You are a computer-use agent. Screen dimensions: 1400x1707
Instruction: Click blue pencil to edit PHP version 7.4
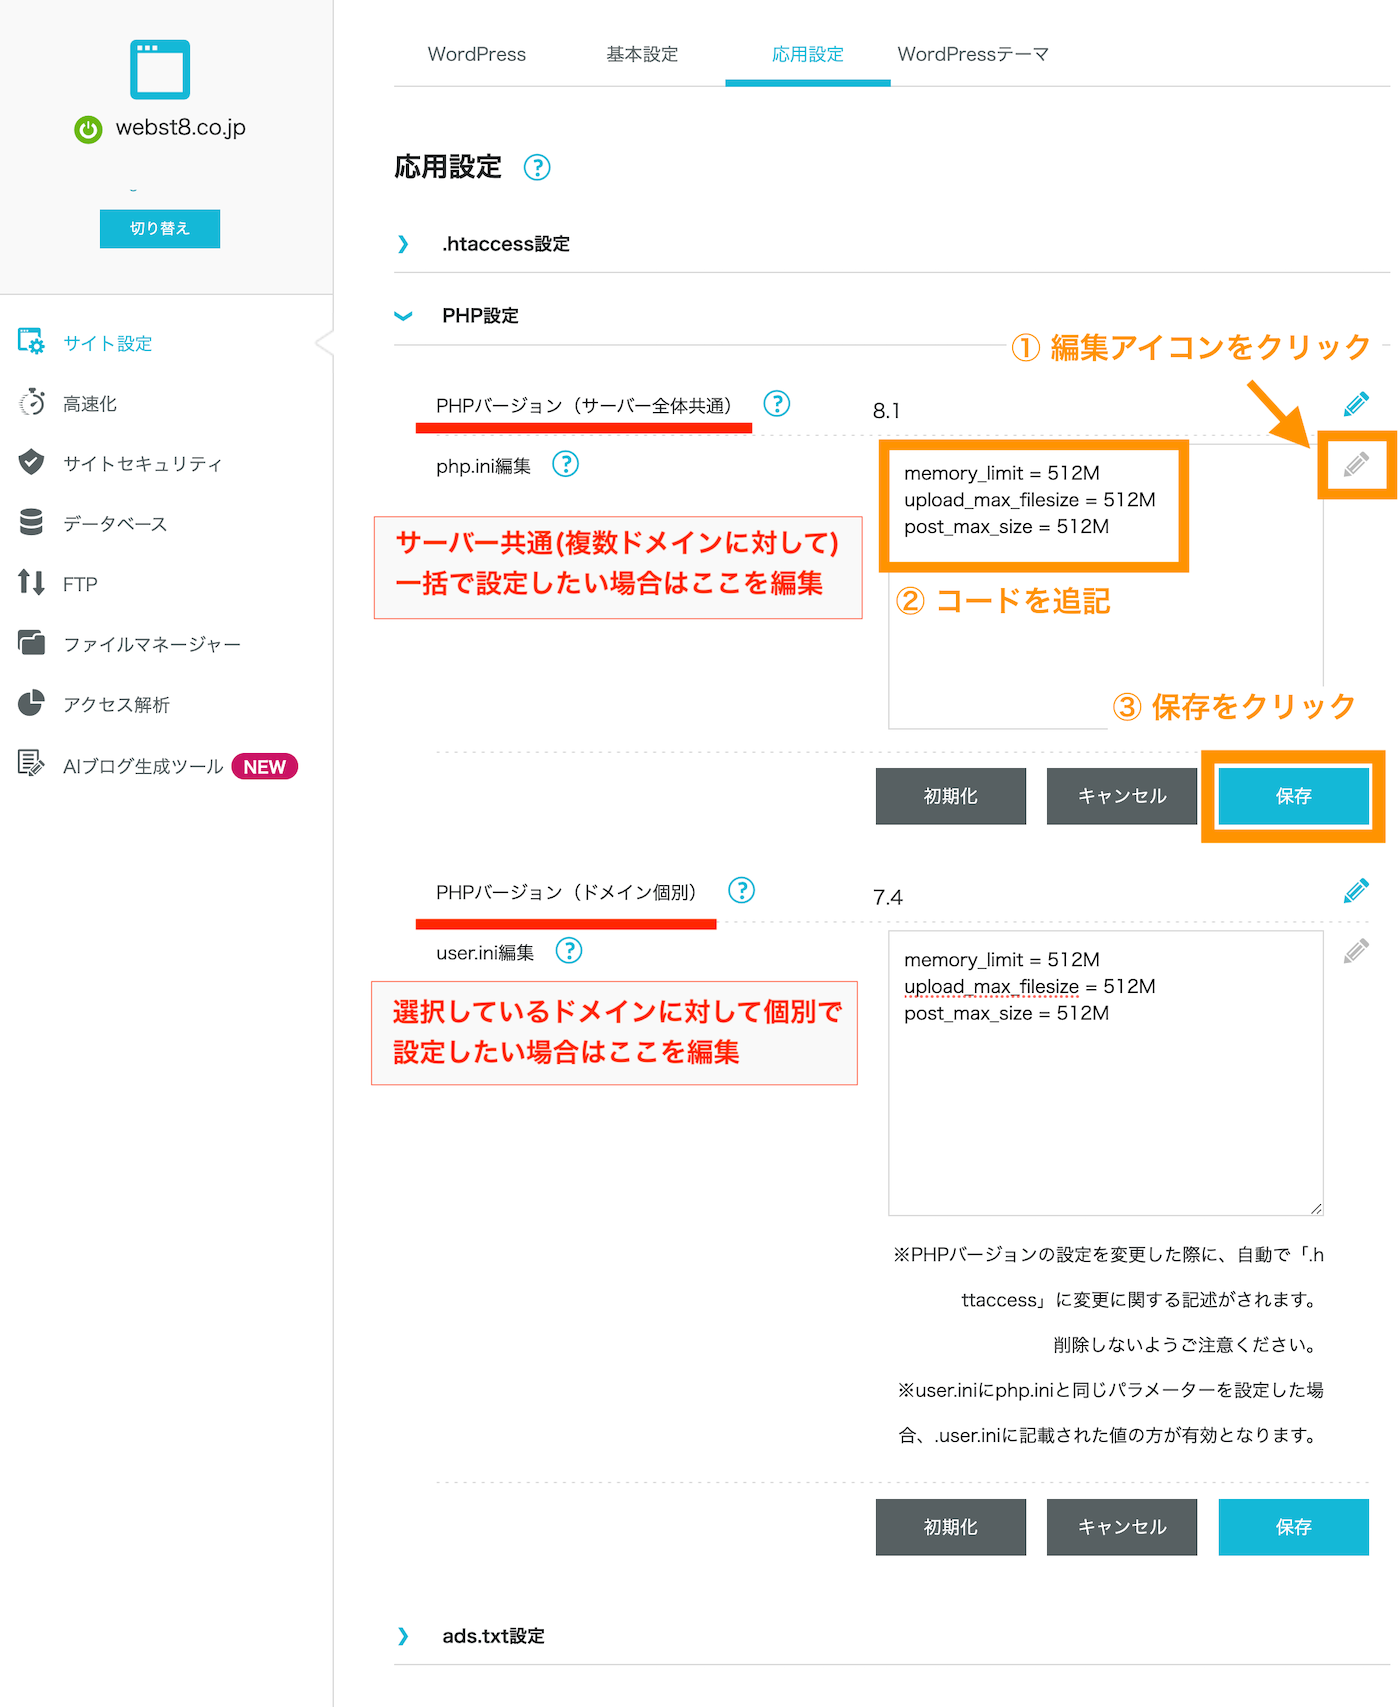tap(1356, 890)
